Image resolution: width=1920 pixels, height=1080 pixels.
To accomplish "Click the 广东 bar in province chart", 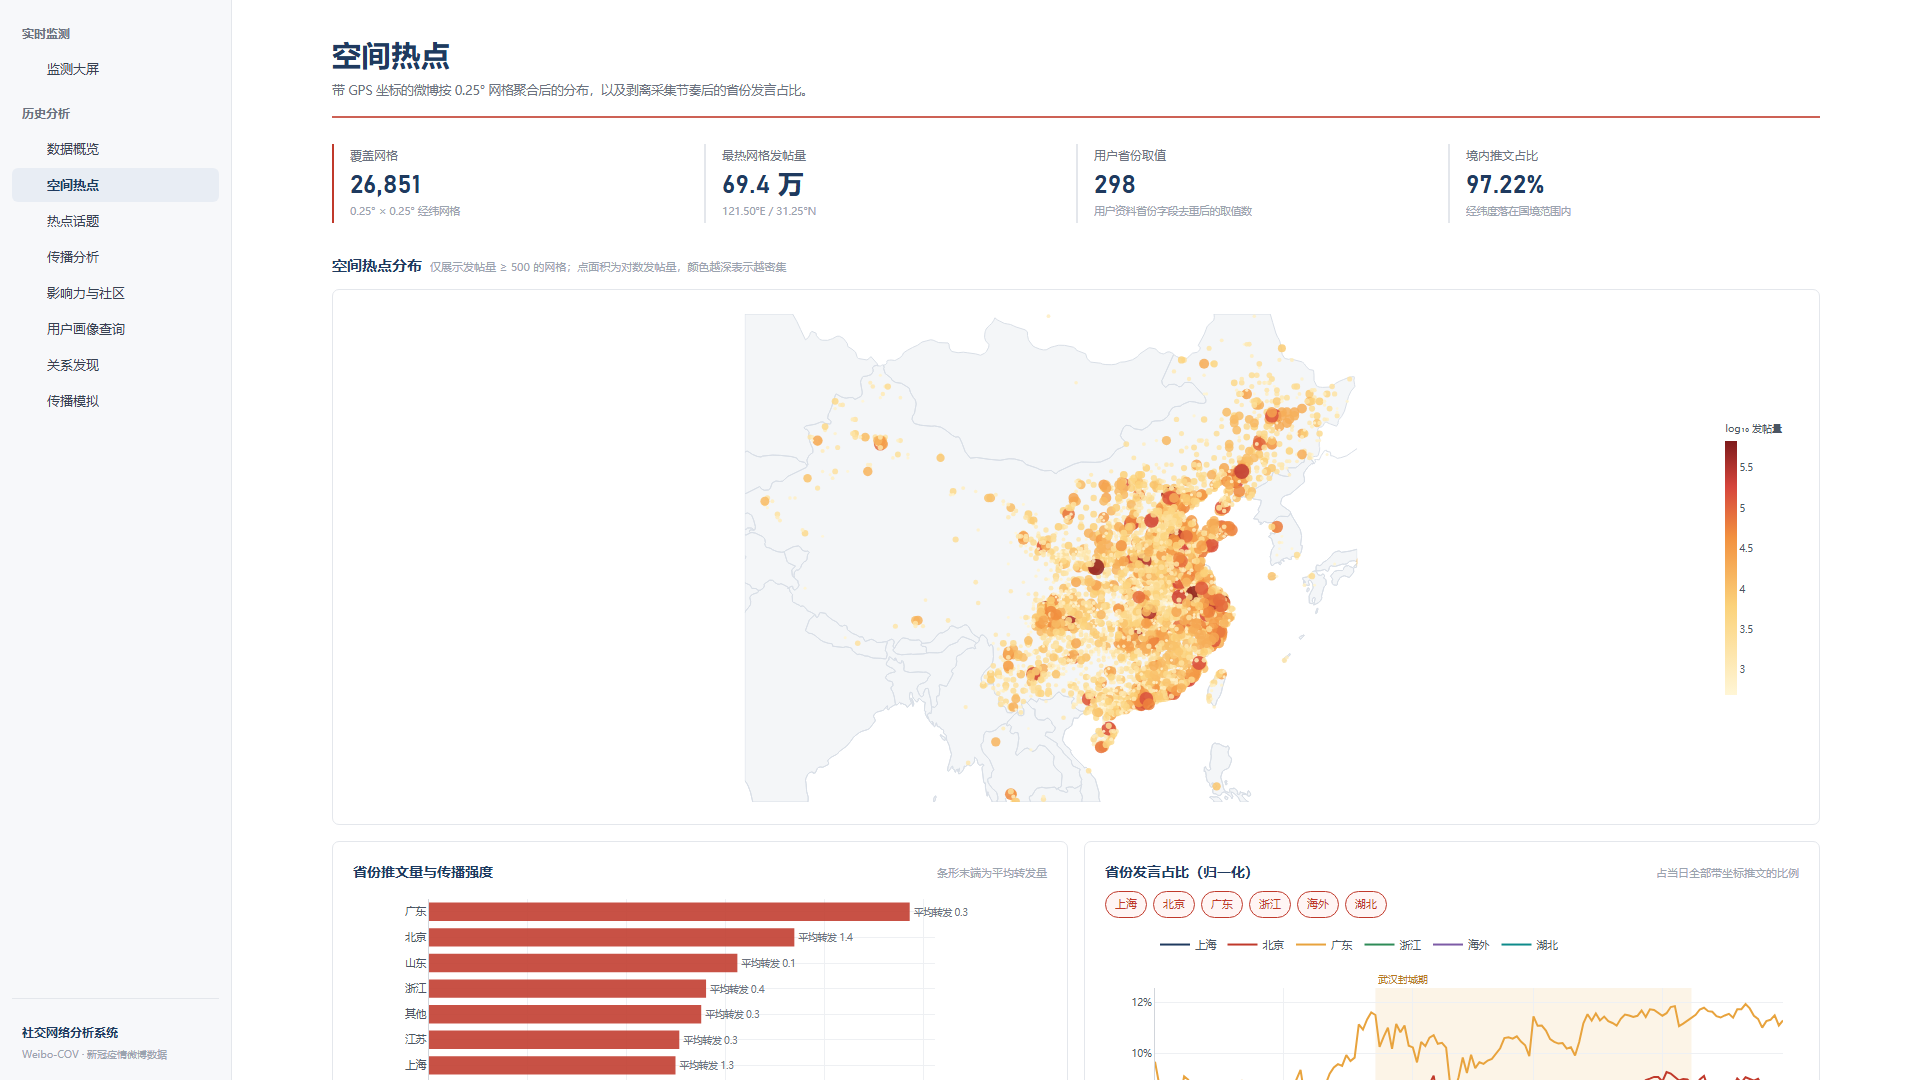I will pos(669,912).
